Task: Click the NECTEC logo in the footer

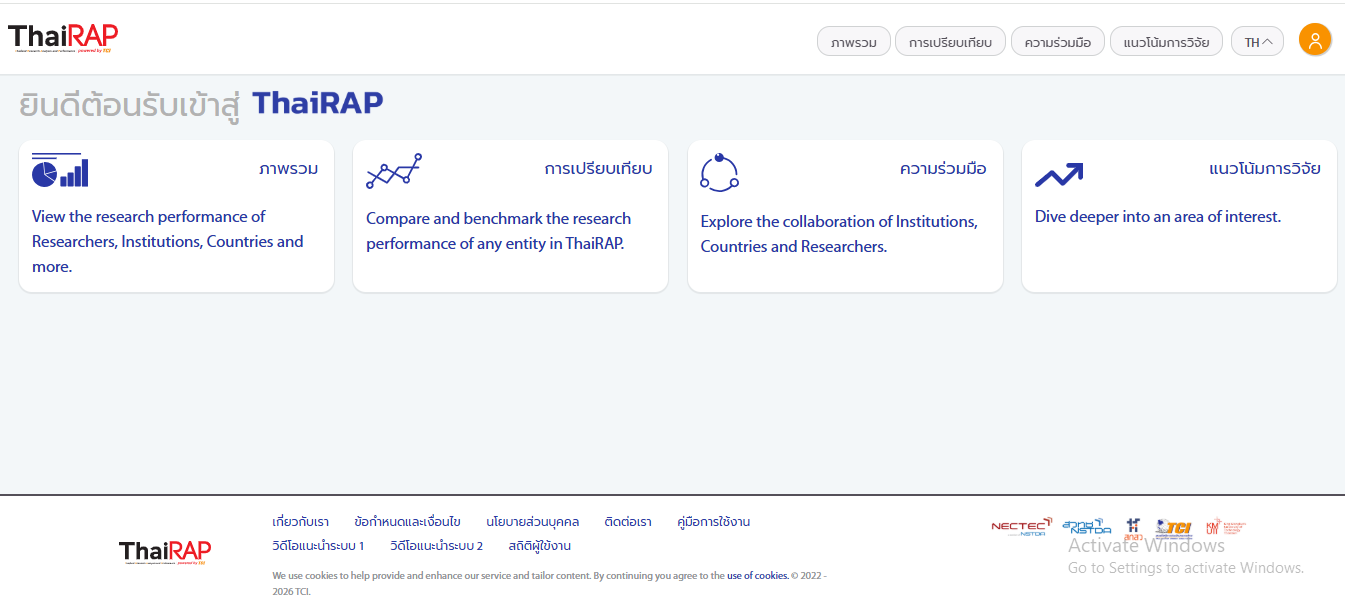Action: 1022,527
